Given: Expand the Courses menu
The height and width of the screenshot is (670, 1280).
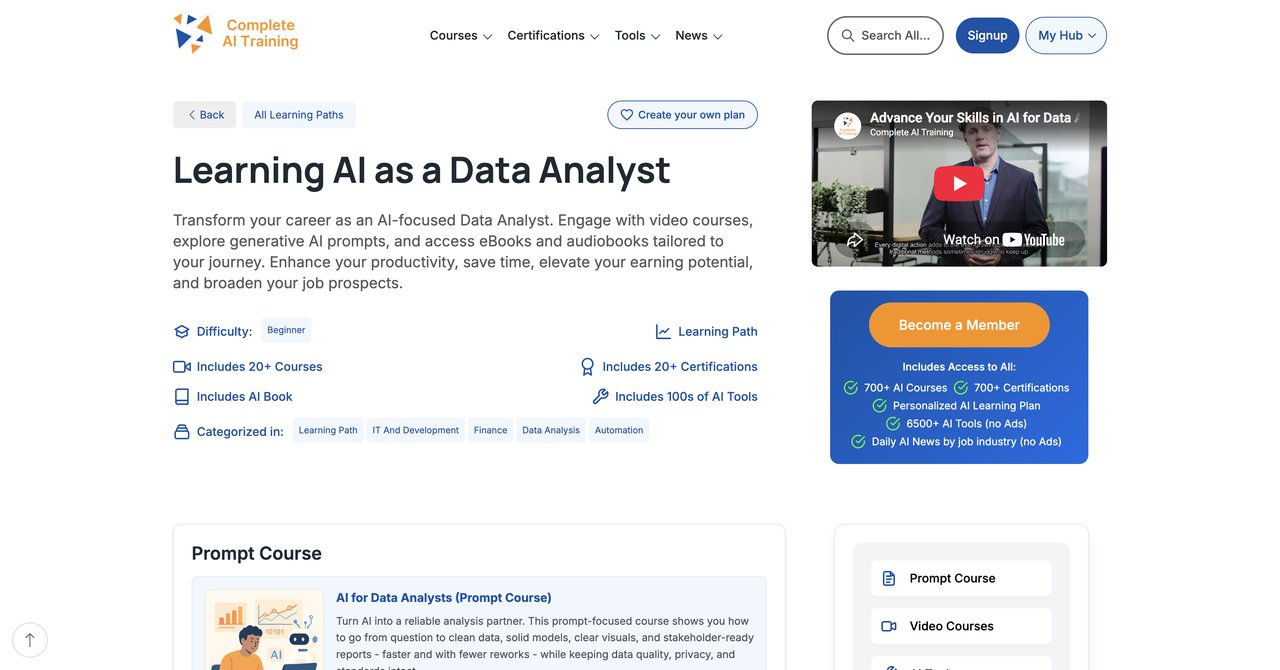Looking at the screenshot, I should click(x=461, y=36).
